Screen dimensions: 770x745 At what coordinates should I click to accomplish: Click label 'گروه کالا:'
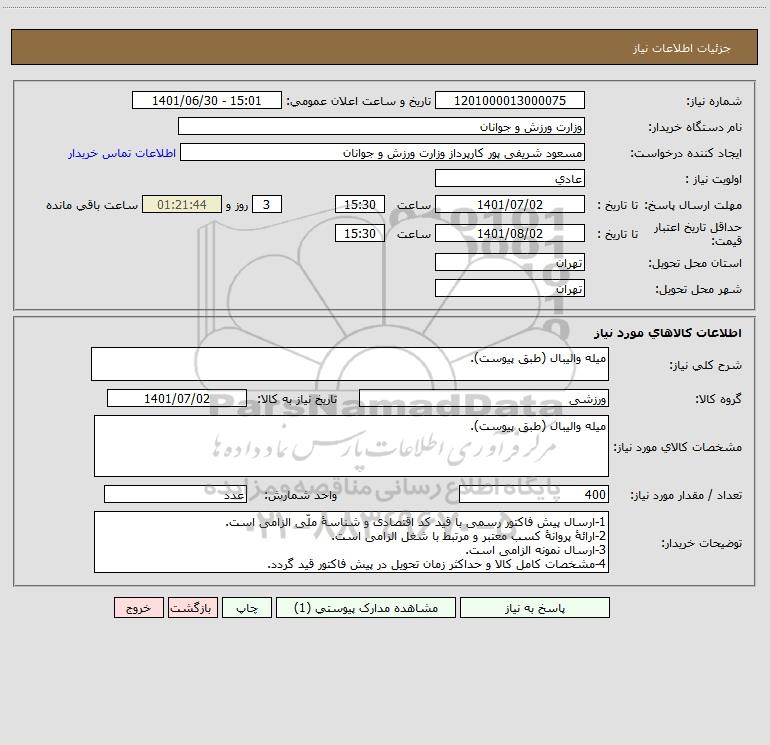tap(718, 399)
